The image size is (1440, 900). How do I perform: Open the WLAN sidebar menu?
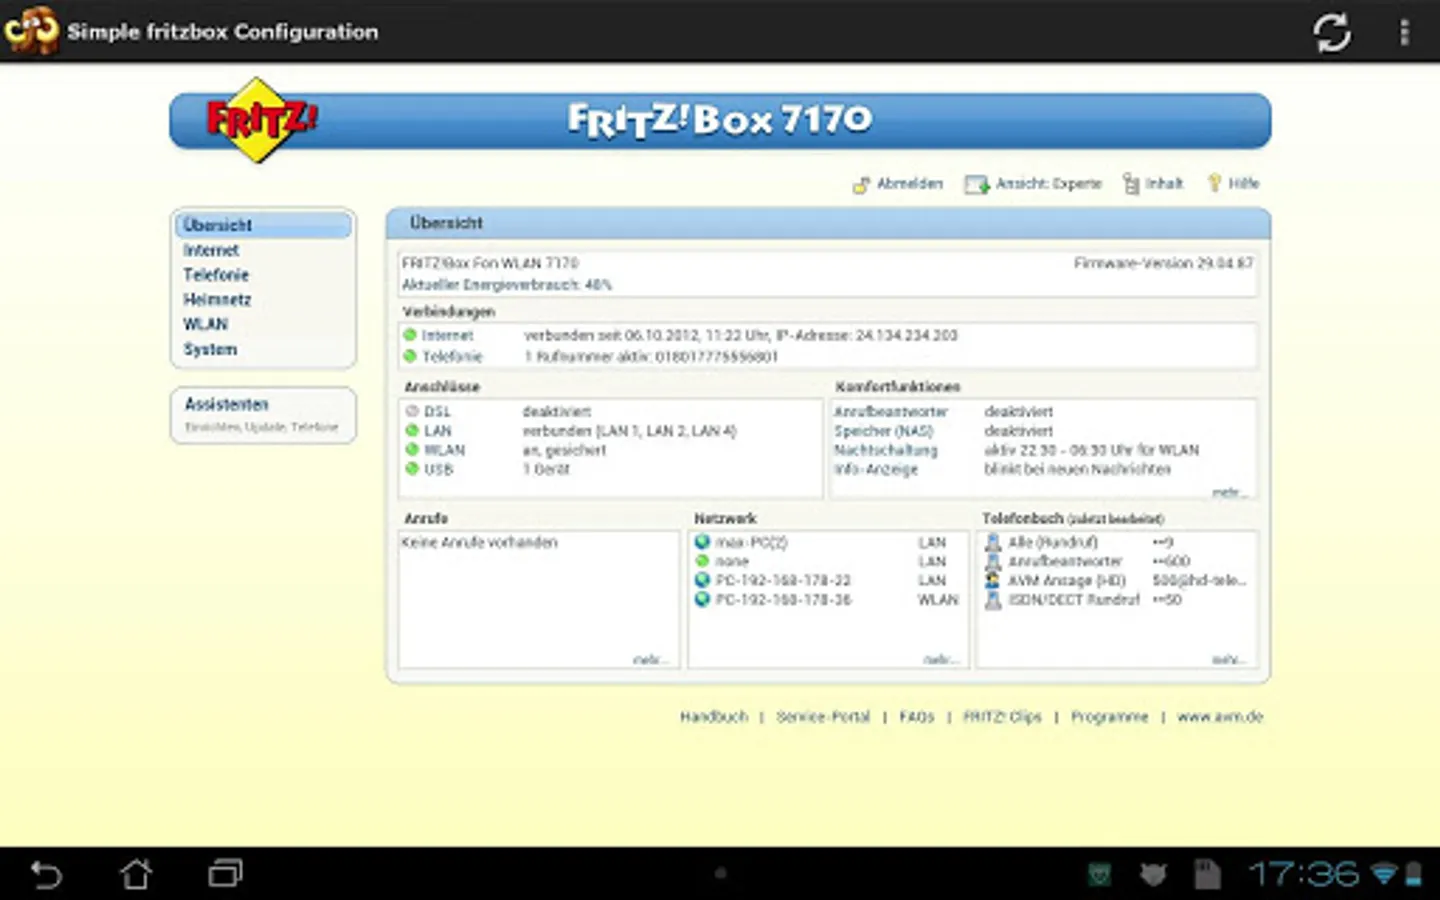pos(206,324)
